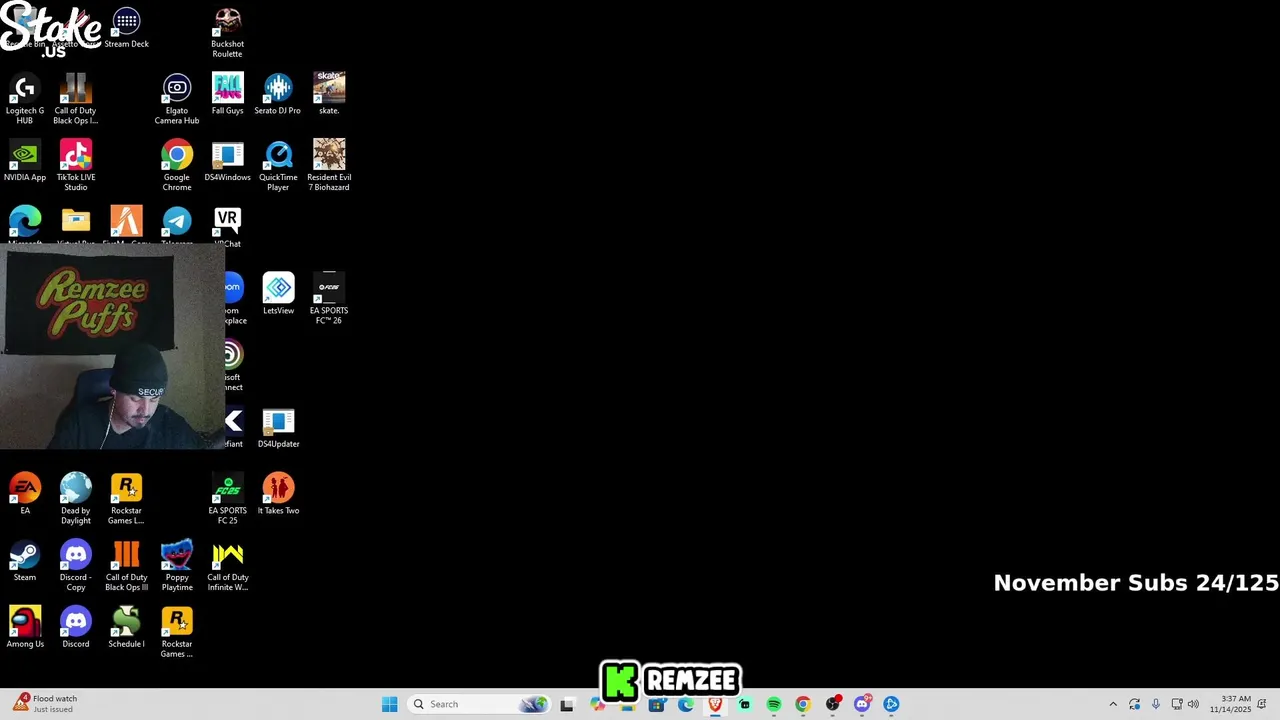Launch Resident Evil 7 Biohazard icon

tap(329, 165)
